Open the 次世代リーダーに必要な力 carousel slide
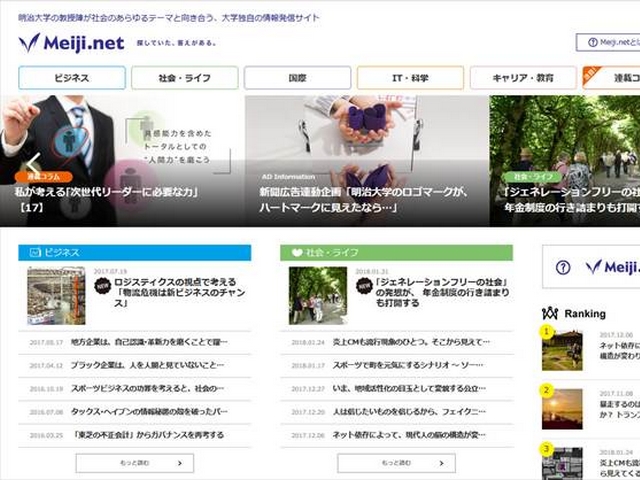Screen dimensions: 640x480 point(122,161)
